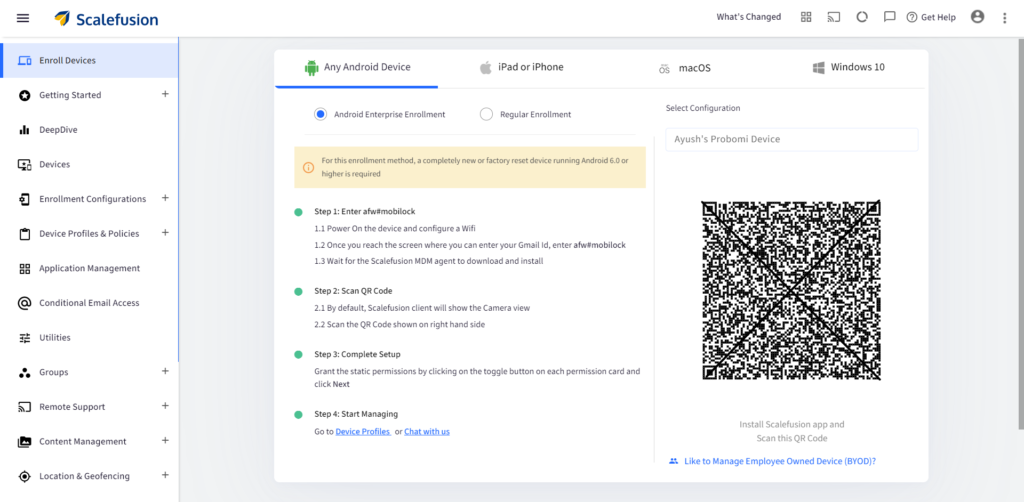Open the chat bubble icon in header
Image resolution: width=1024 pixels, height=502 pixels.
coord(889,17)
